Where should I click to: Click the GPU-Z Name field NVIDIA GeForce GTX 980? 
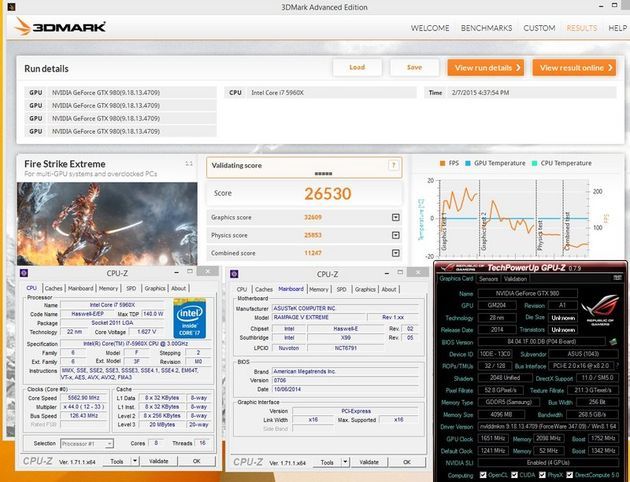click(x=527, y=293)
